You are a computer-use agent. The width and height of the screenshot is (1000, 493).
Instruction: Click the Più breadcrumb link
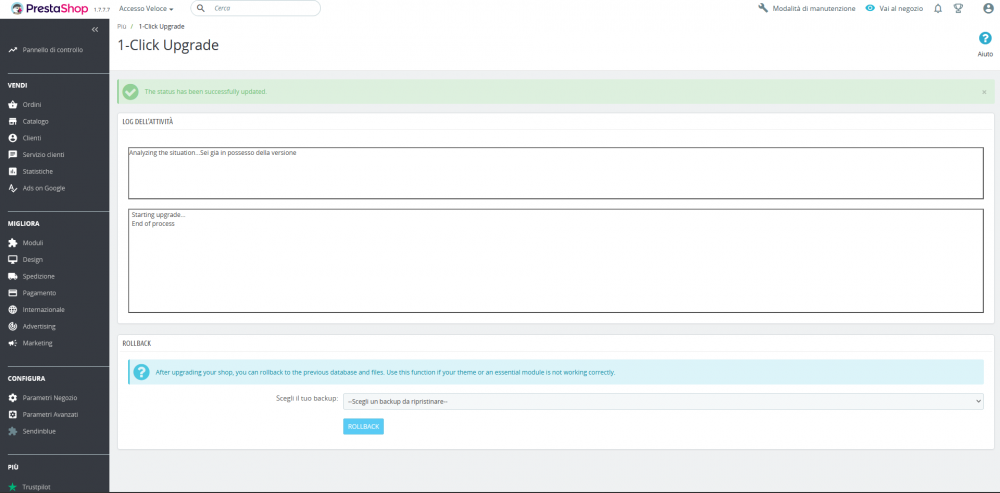[122, 27]
